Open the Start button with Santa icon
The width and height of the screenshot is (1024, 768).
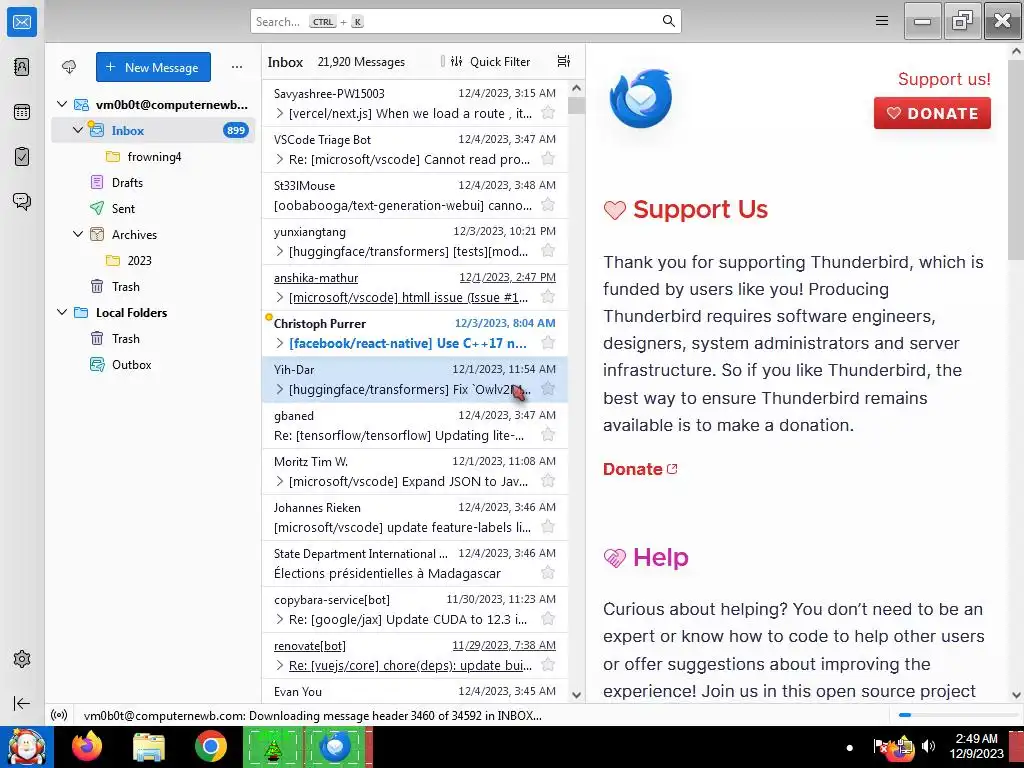pos(26,746)
